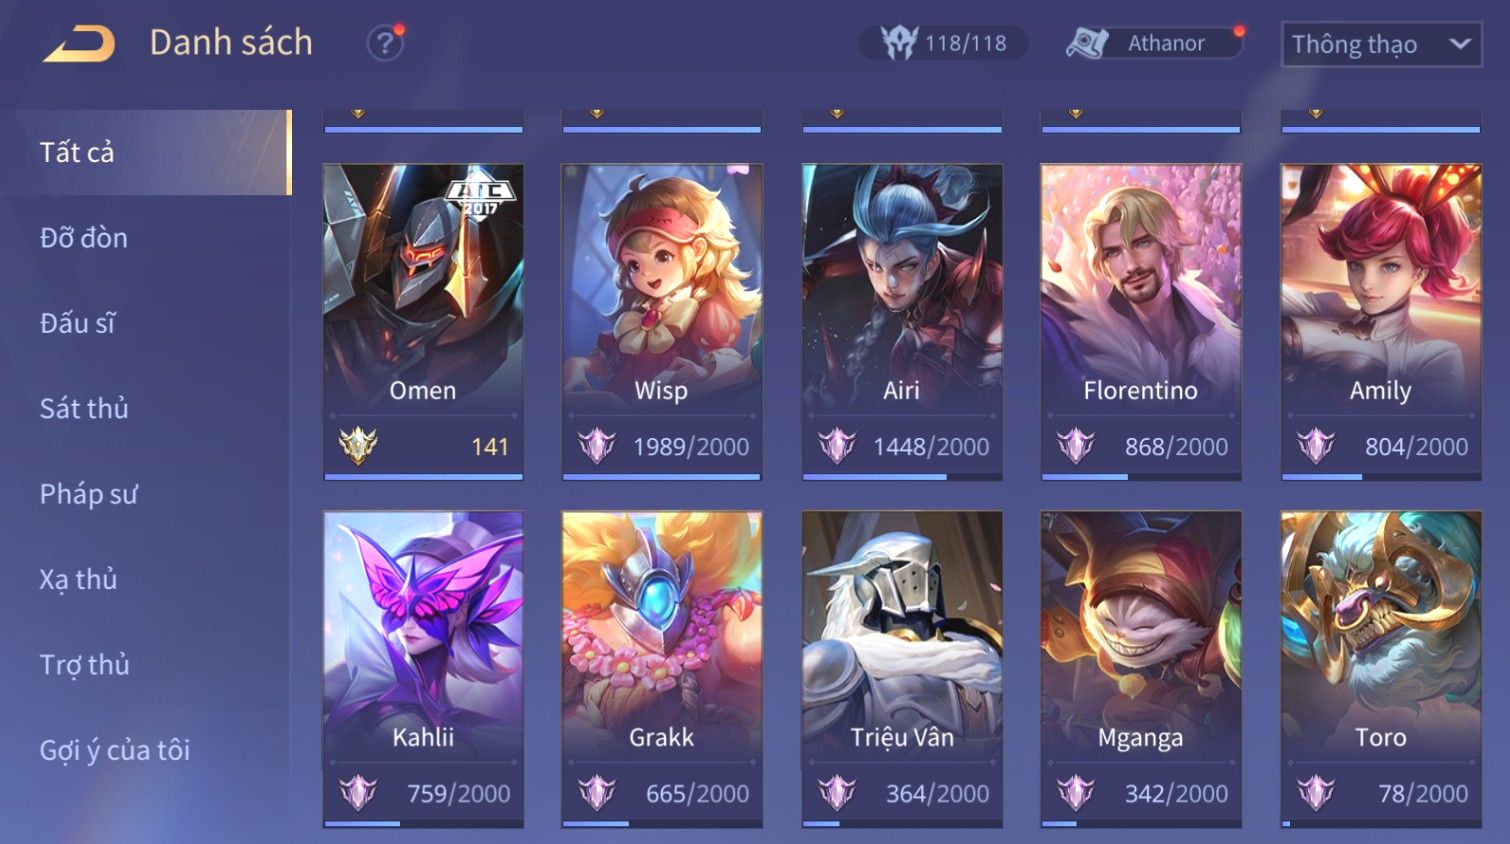Select the Trợ thủ category tab
The image size is (1510, 844).
(x=84, y=665)
